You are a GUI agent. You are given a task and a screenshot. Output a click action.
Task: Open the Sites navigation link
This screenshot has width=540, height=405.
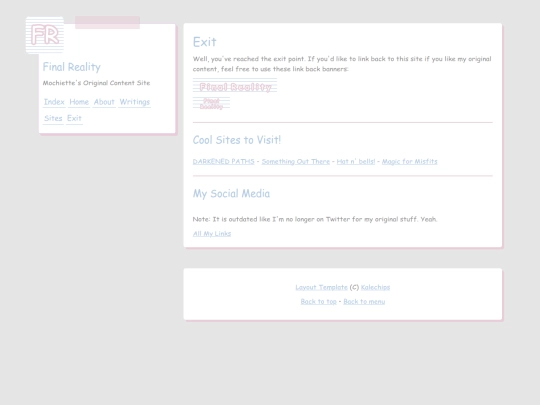(x=53, y=118)
